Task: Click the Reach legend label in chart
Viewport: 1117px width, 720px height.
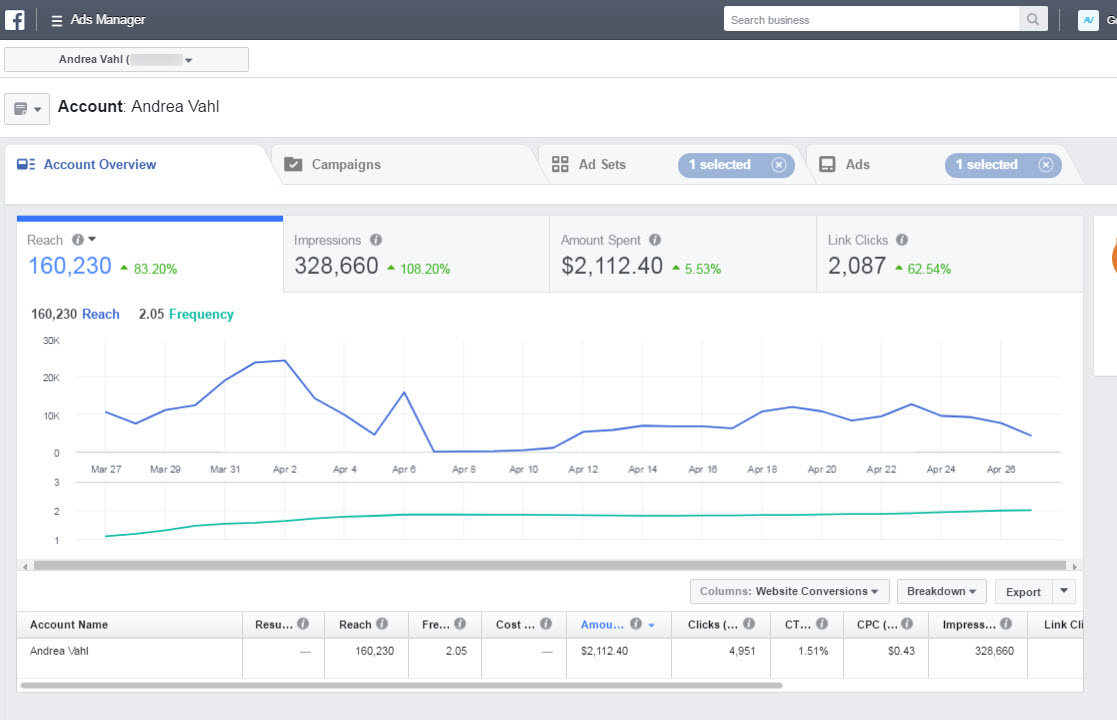Action: pyautogui.click(x=100, y=314)
